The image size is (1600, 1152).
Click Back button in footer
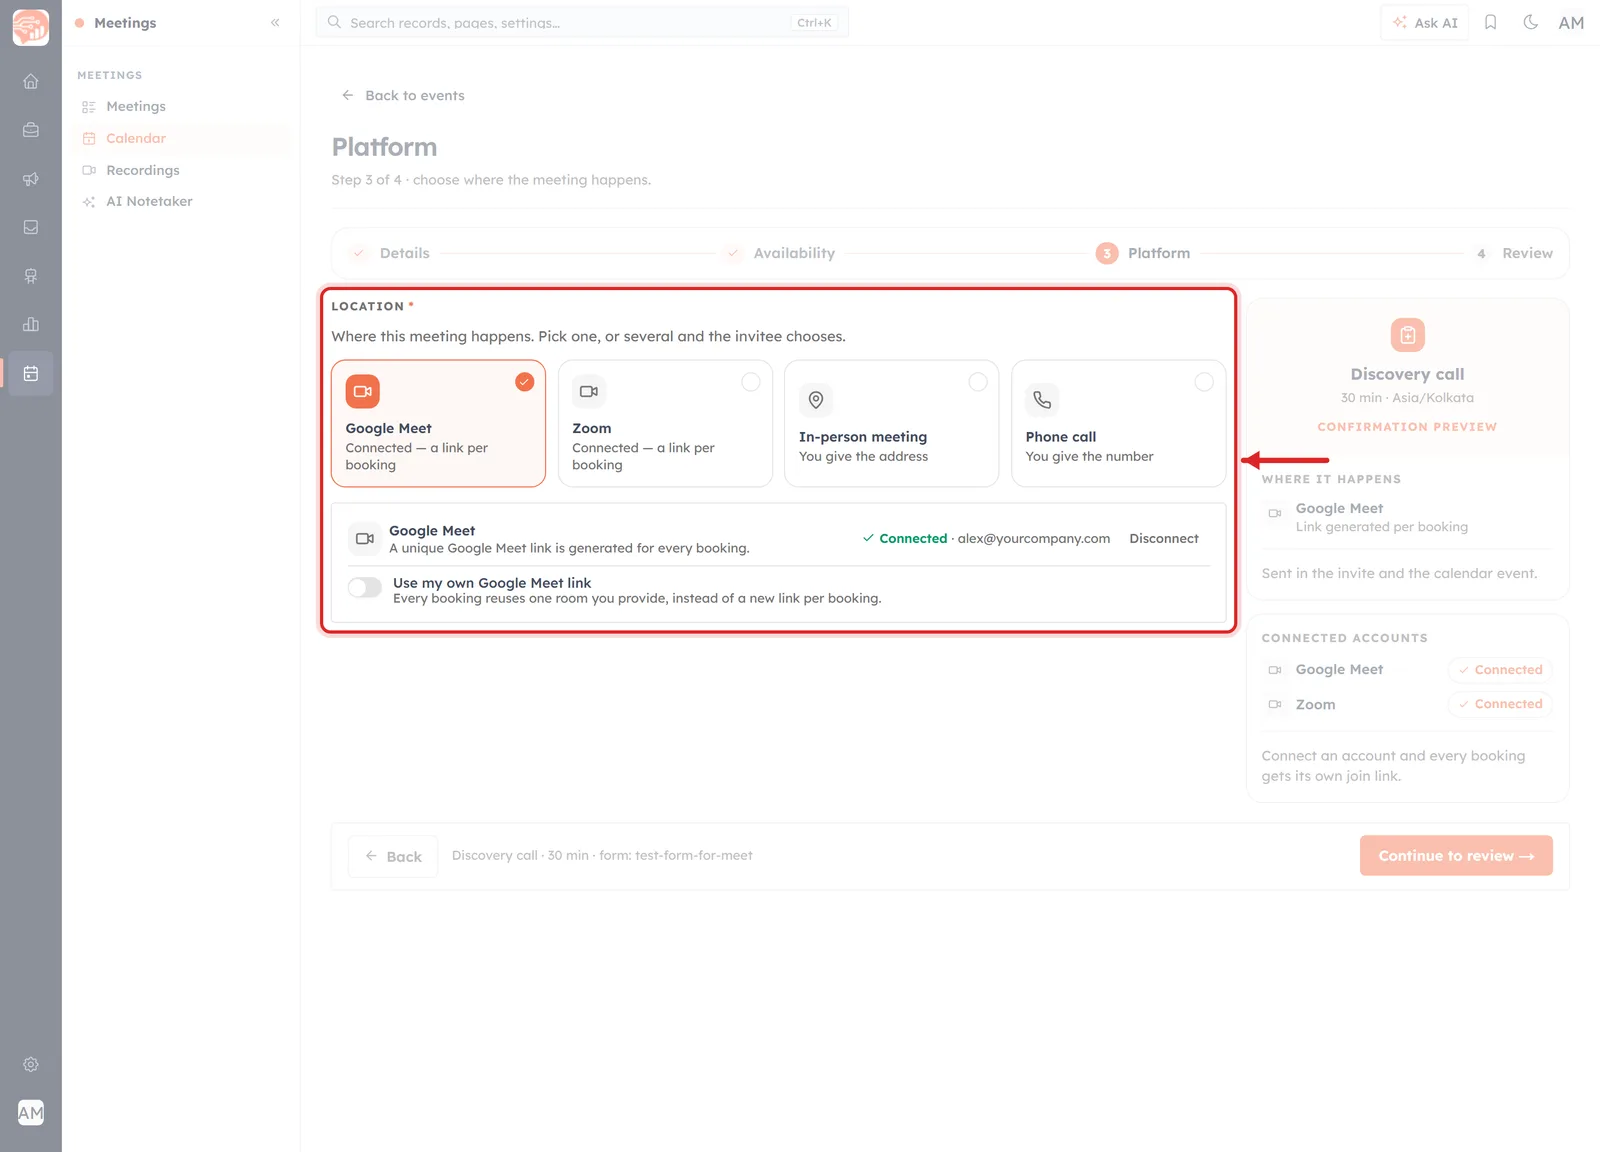393,856
